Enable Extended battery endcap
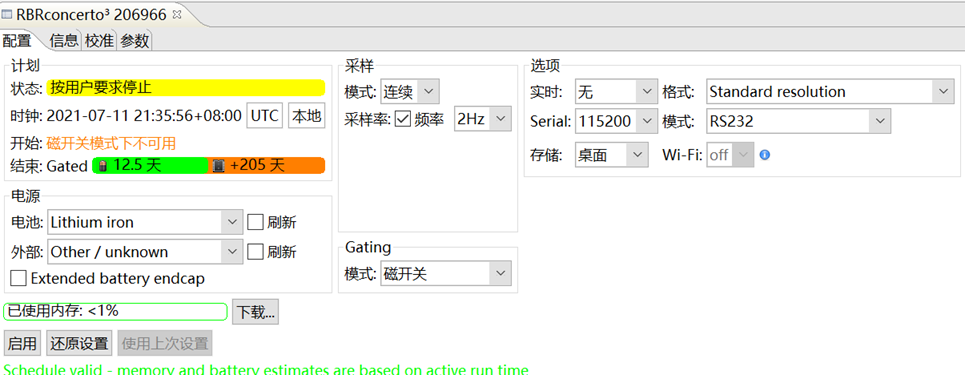The width and height of the screenshot is (965, 375). 18,278
